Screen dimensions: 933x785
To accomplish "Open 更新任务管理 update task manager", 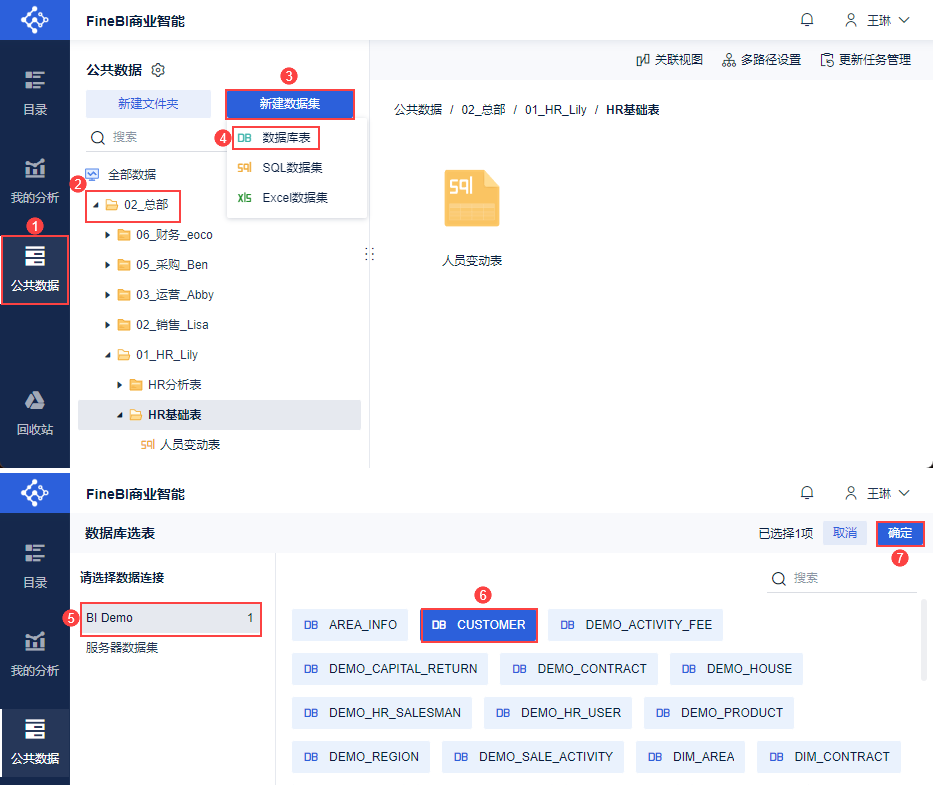I will [x=865, y=60].
